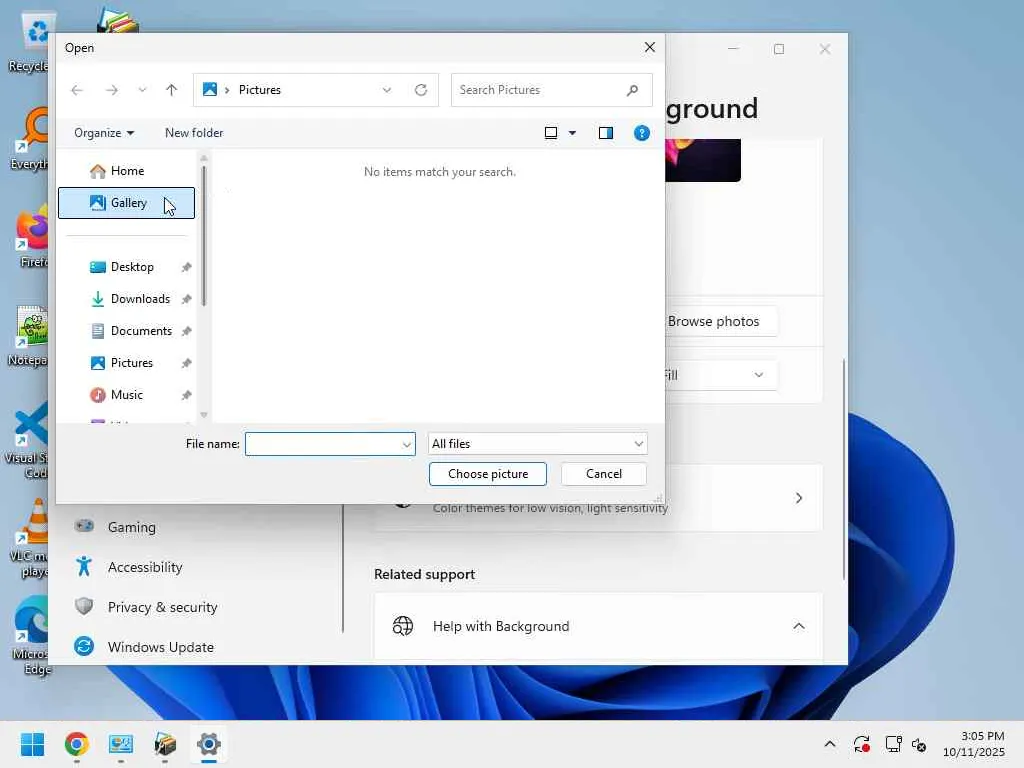Click the network tray icon
1024x768 pixels.
(x=893, y=744)
